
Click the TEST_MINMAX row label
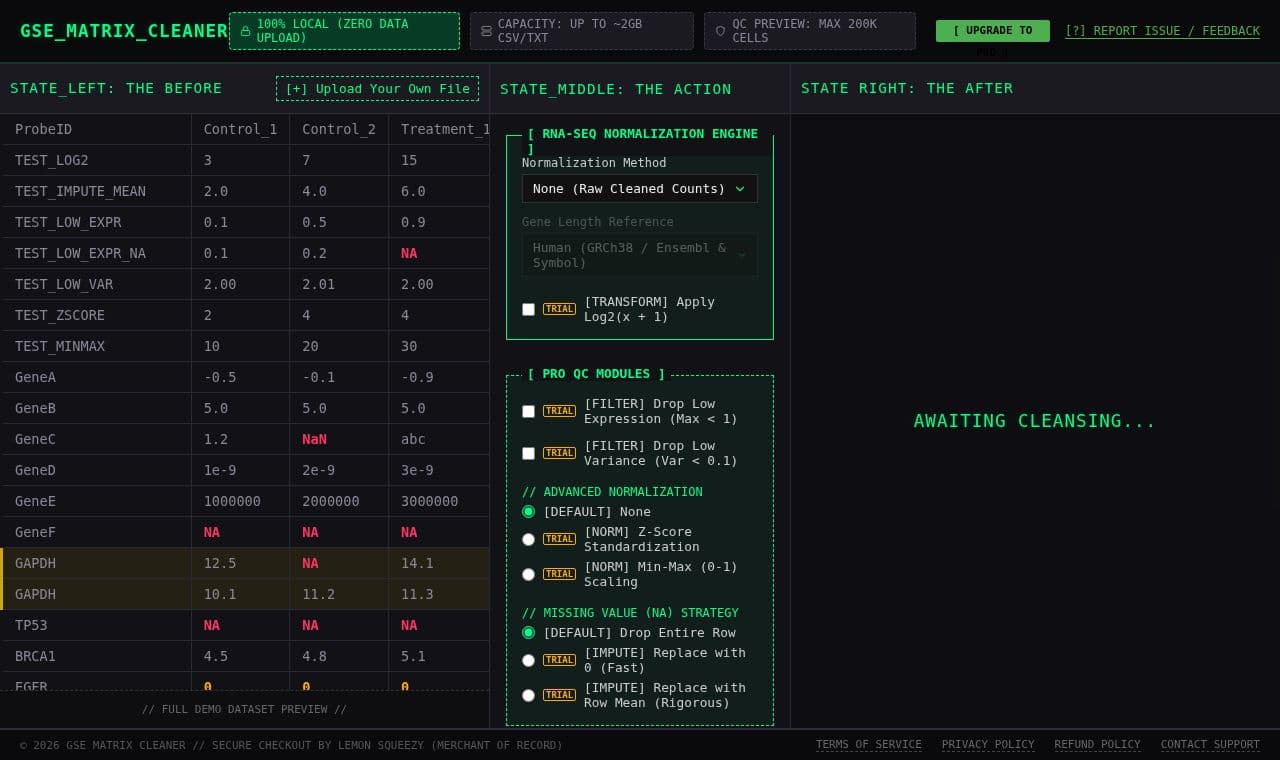pos(60,346)
